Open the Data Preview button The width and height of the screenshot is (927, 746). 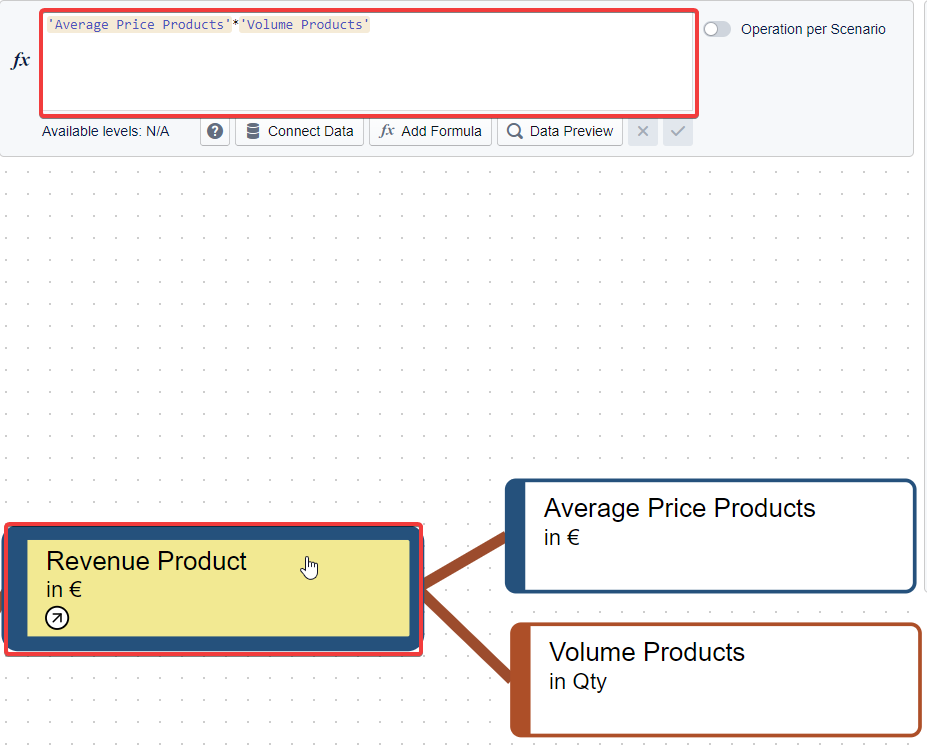560,131
